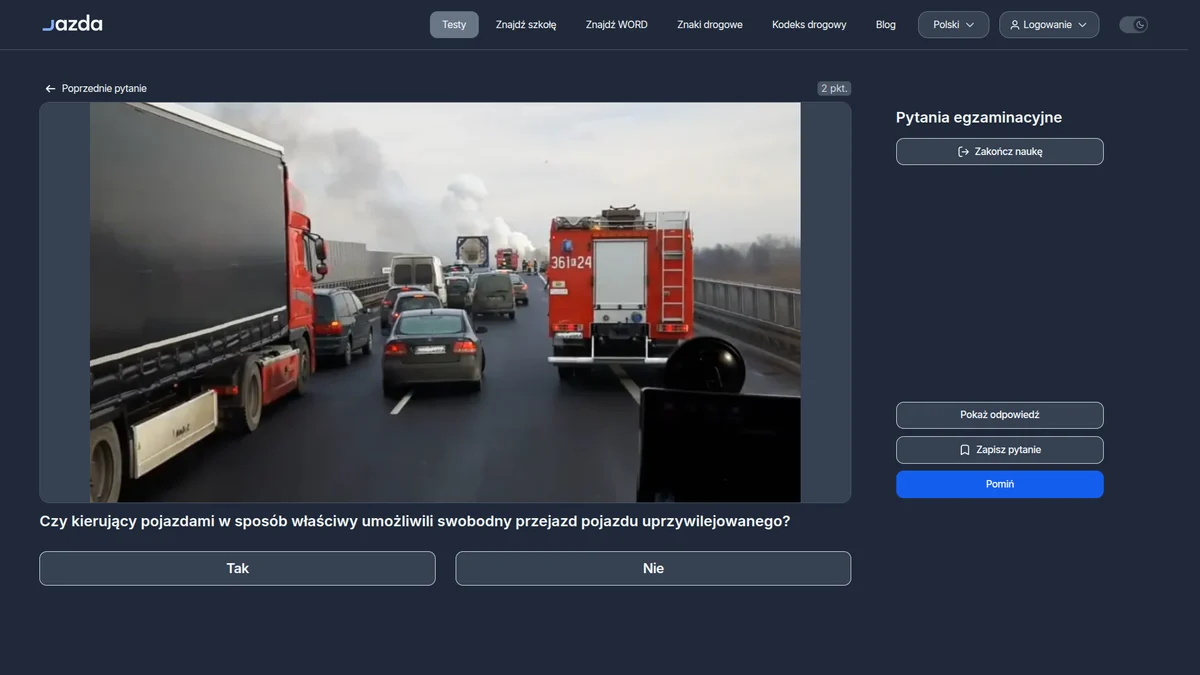
Task: Expand the Logowanie dropdown
Action: 1049,25
